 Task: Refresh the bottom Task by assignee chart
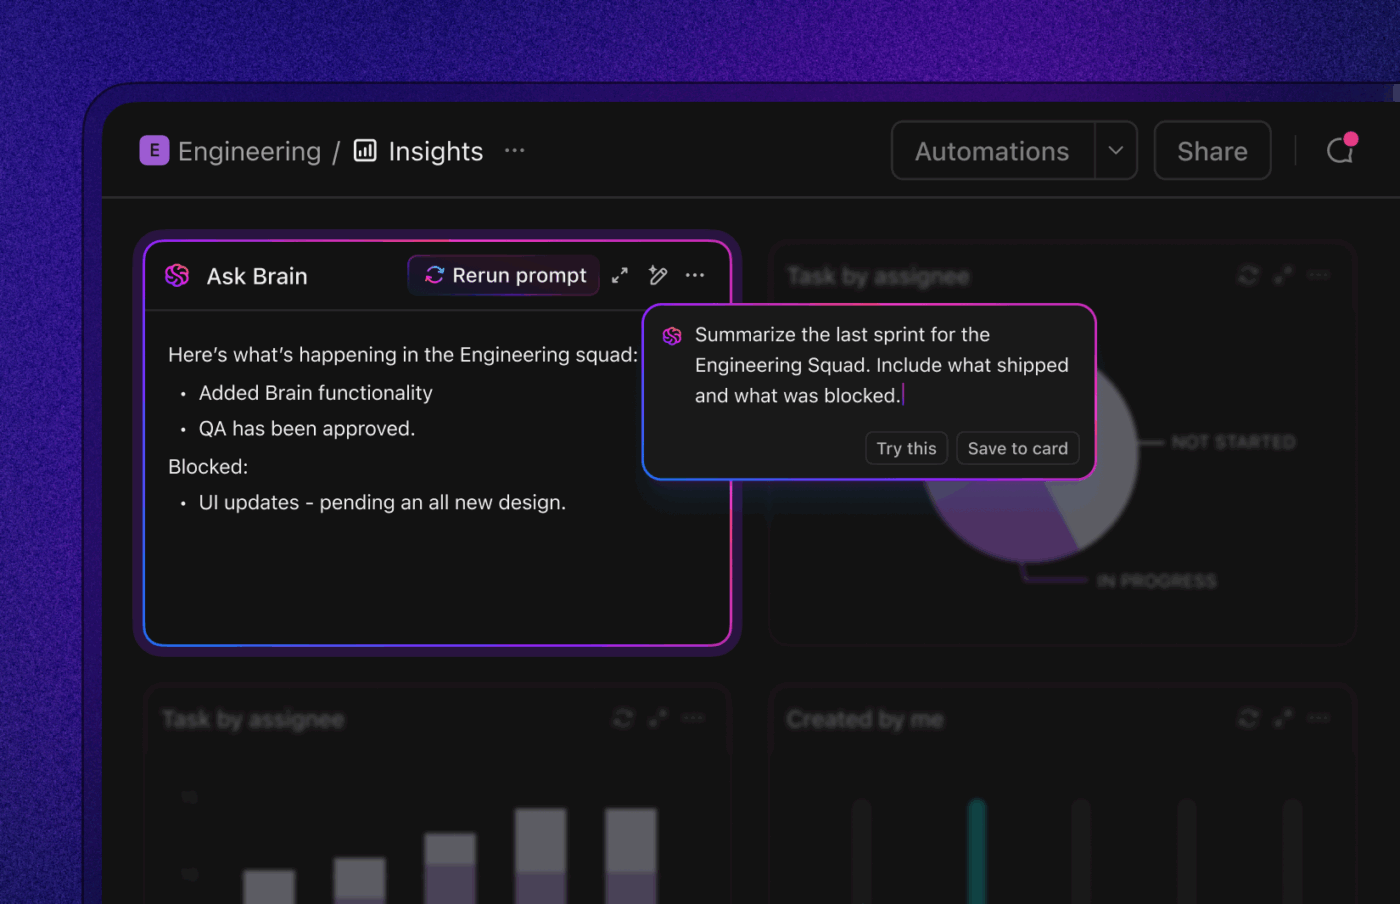click(x=623, y=718)
